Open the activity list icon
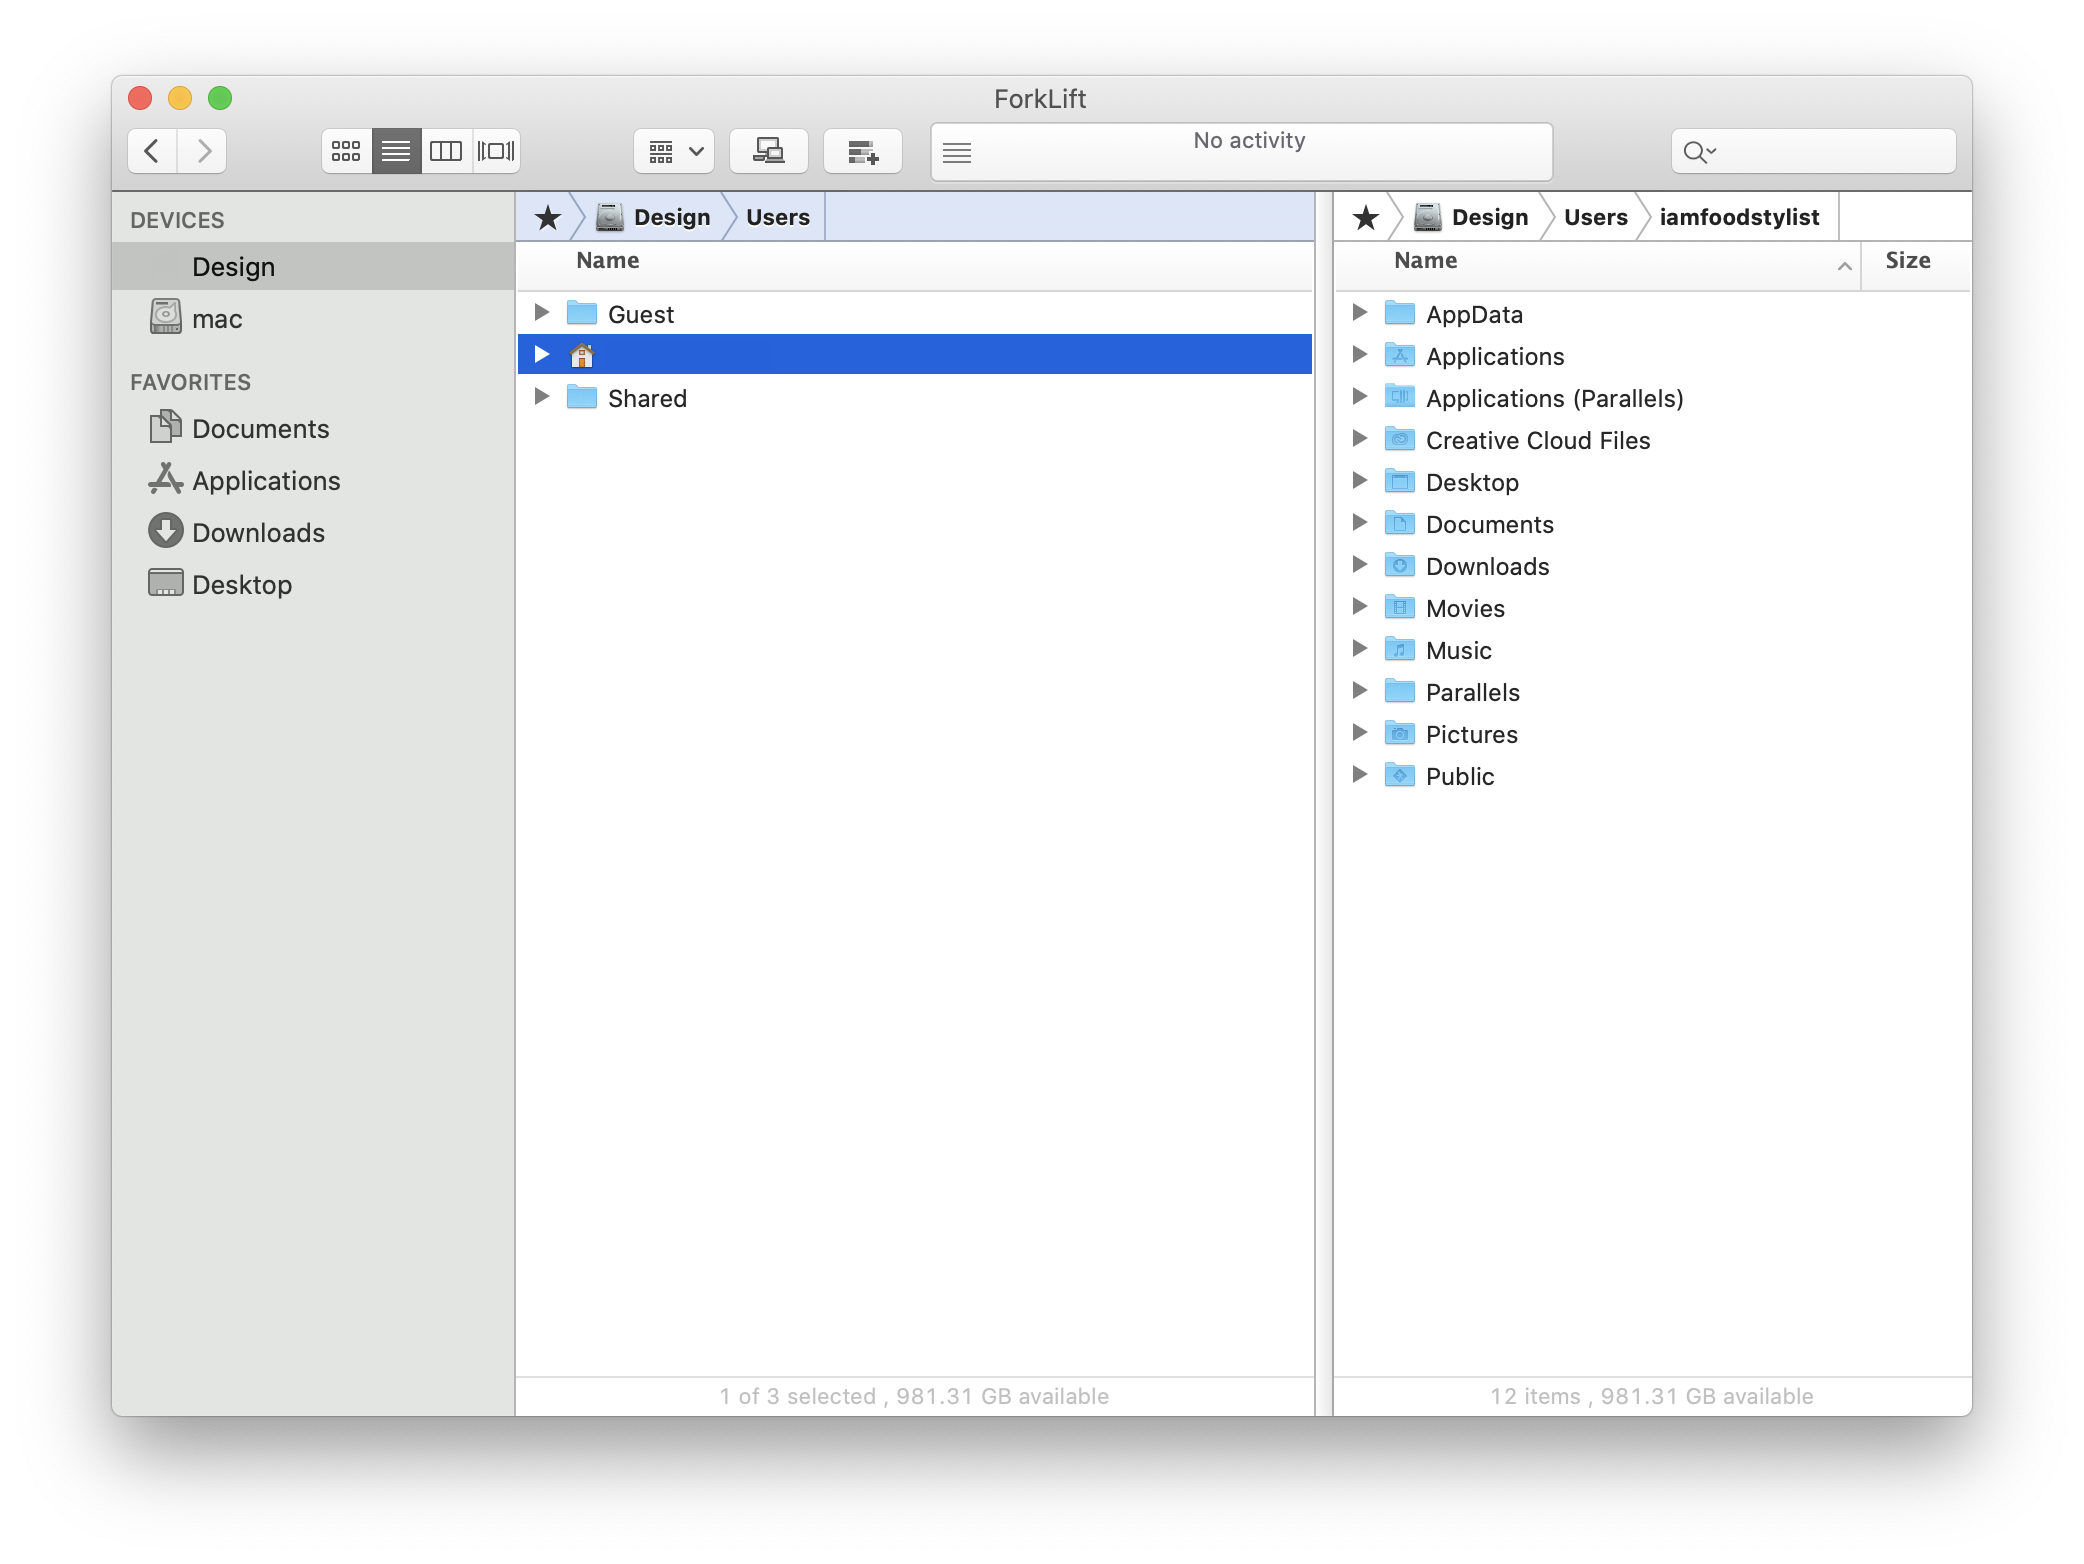 pyautogui.click(x=957, y=153)
